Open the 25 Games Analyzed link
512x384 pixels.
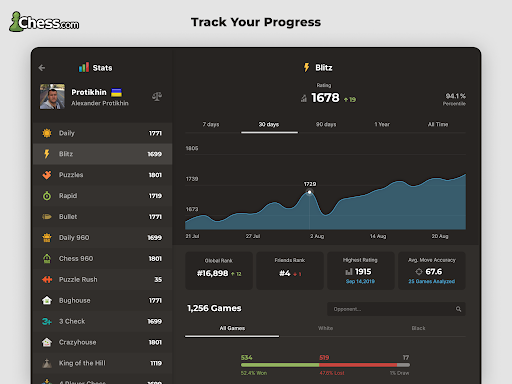click(x=432, y=281)
